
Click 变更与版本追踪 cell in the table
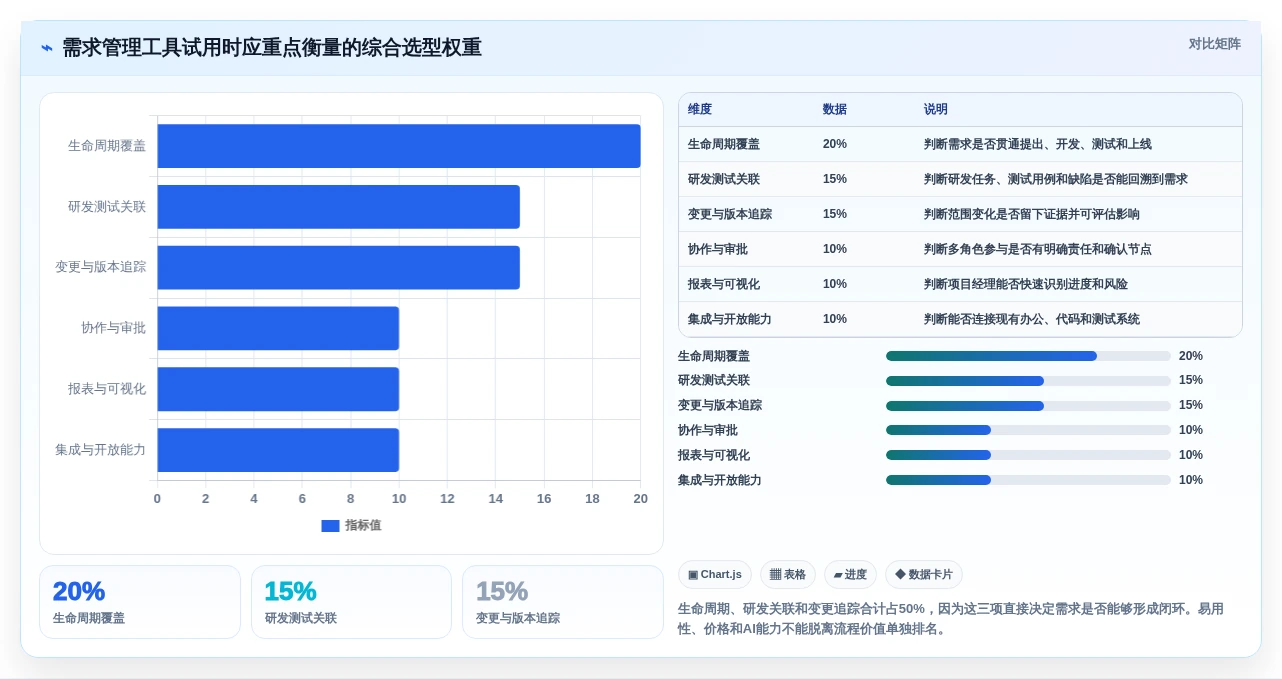coord(730,214)
